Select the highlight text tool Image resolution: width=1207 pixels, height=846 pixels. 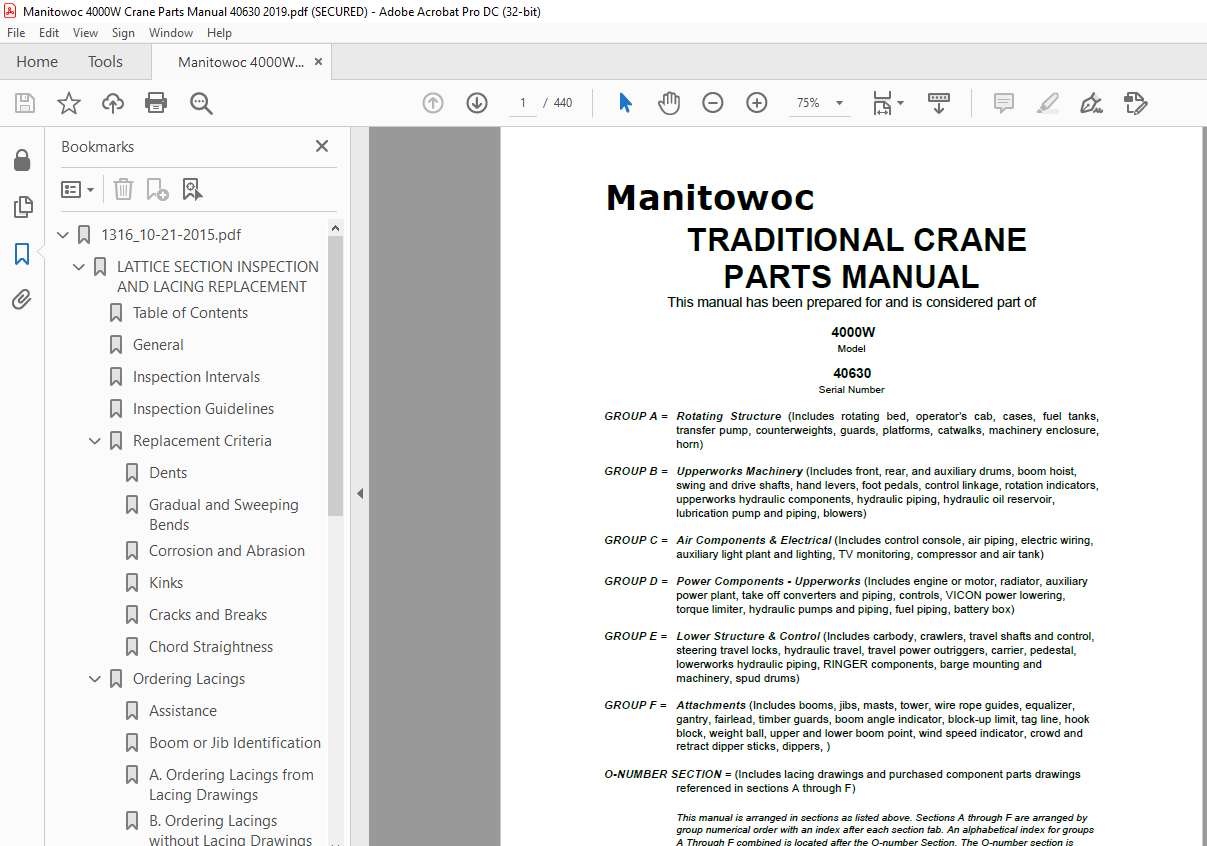(x=1048, y=103)
